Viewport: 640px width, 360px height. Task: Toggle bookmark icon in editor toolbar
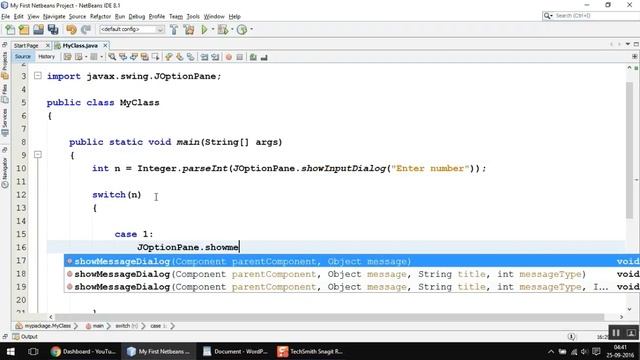click(x=191, y=57)
